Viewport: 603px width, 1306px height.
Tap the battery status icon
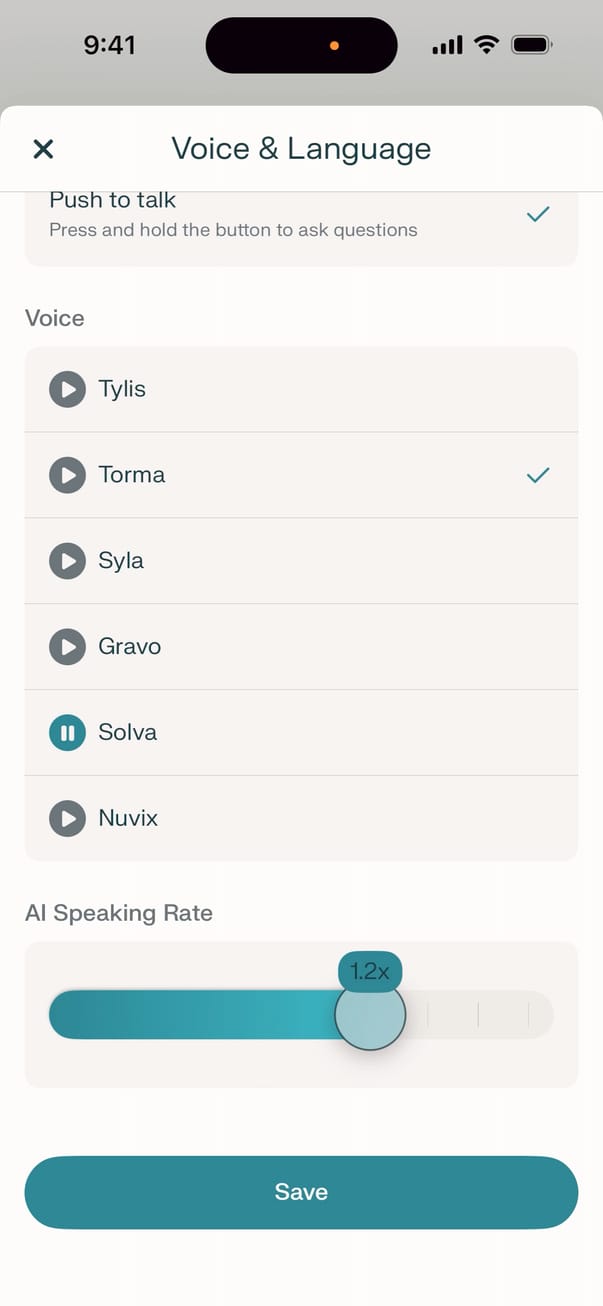[530, 45]
